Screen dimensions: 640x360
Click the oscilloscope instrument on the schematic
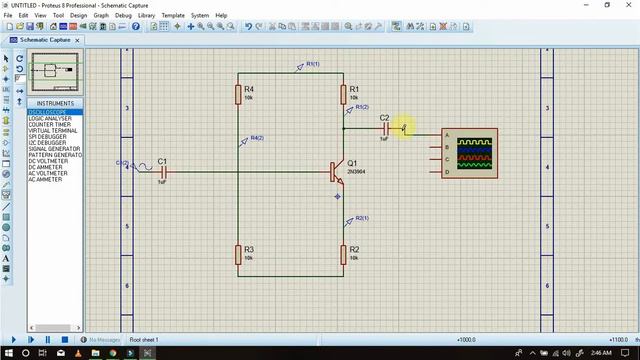pos(469,153)
